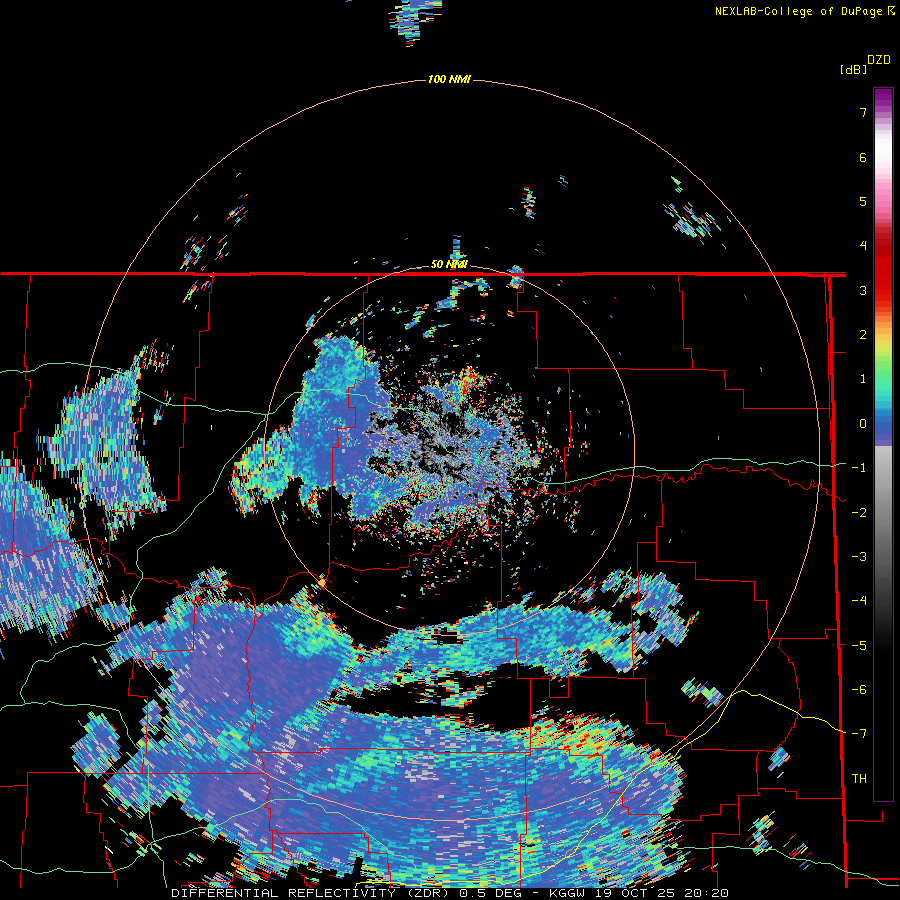Viewport: 900px width, 900px height.
Task: Click the ZDR color scale bar
Action: coord(883,444)
